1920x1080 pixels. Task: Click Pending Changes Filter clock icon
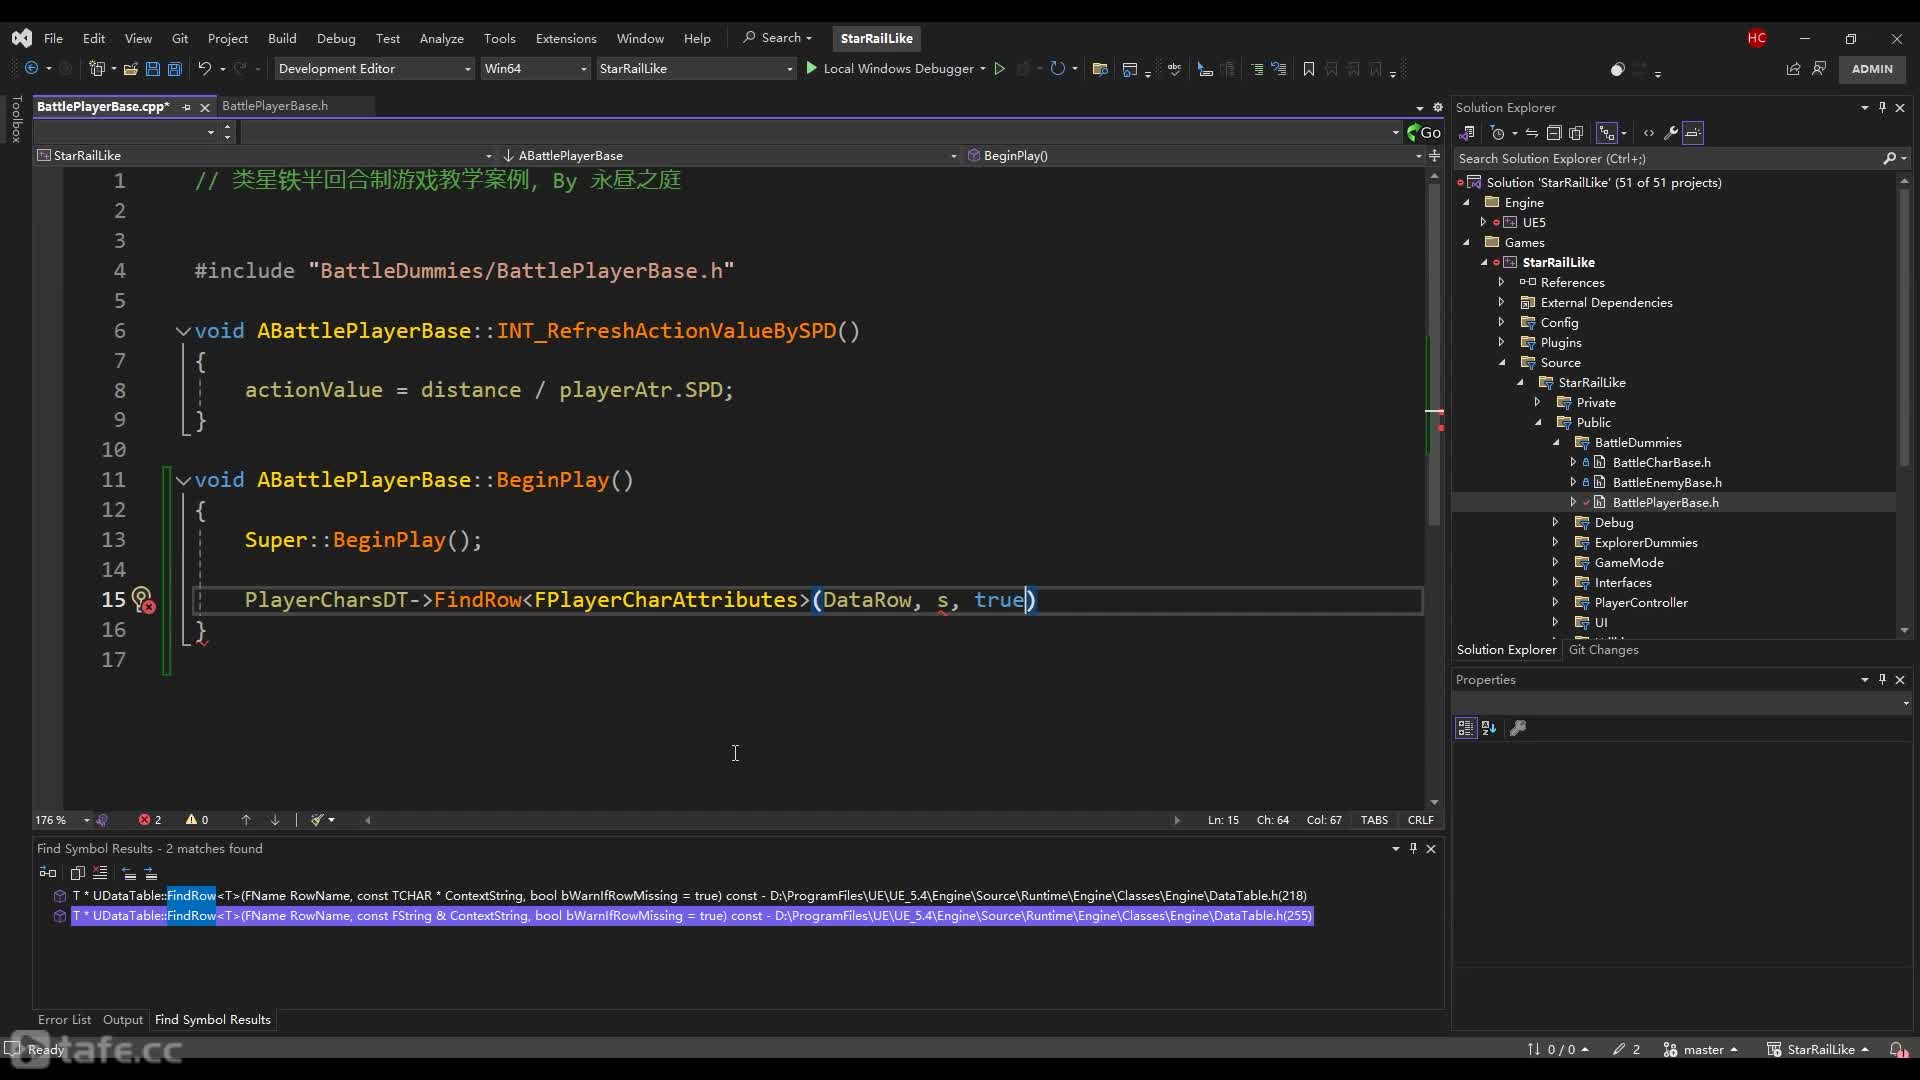1497,132
